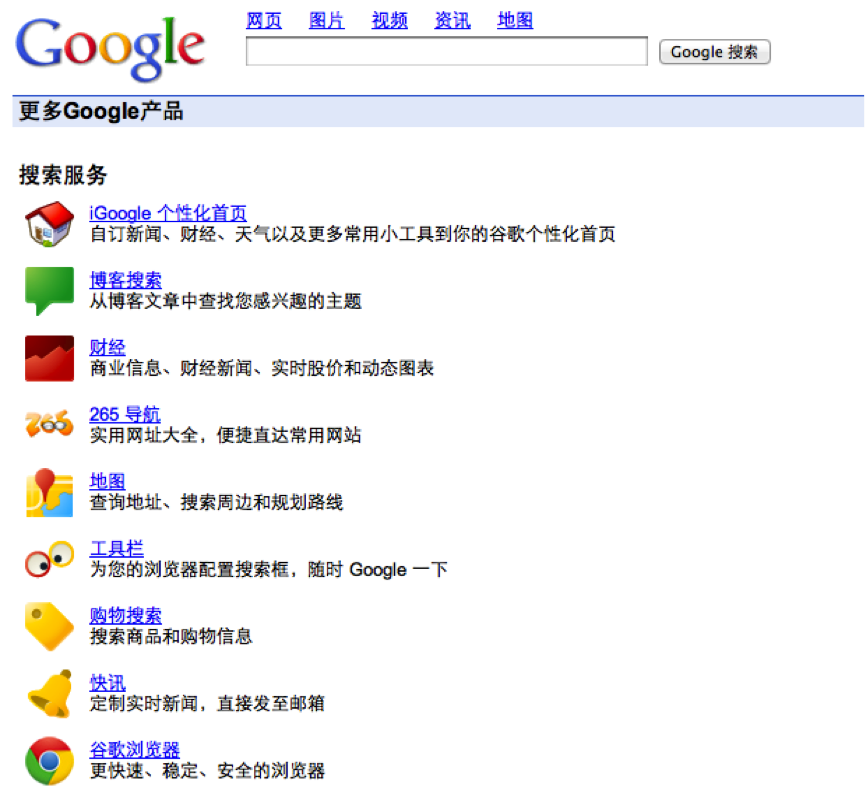Switch to the 资讯 tab link
The width and height of the screenshot is (865, 797).
452,21
